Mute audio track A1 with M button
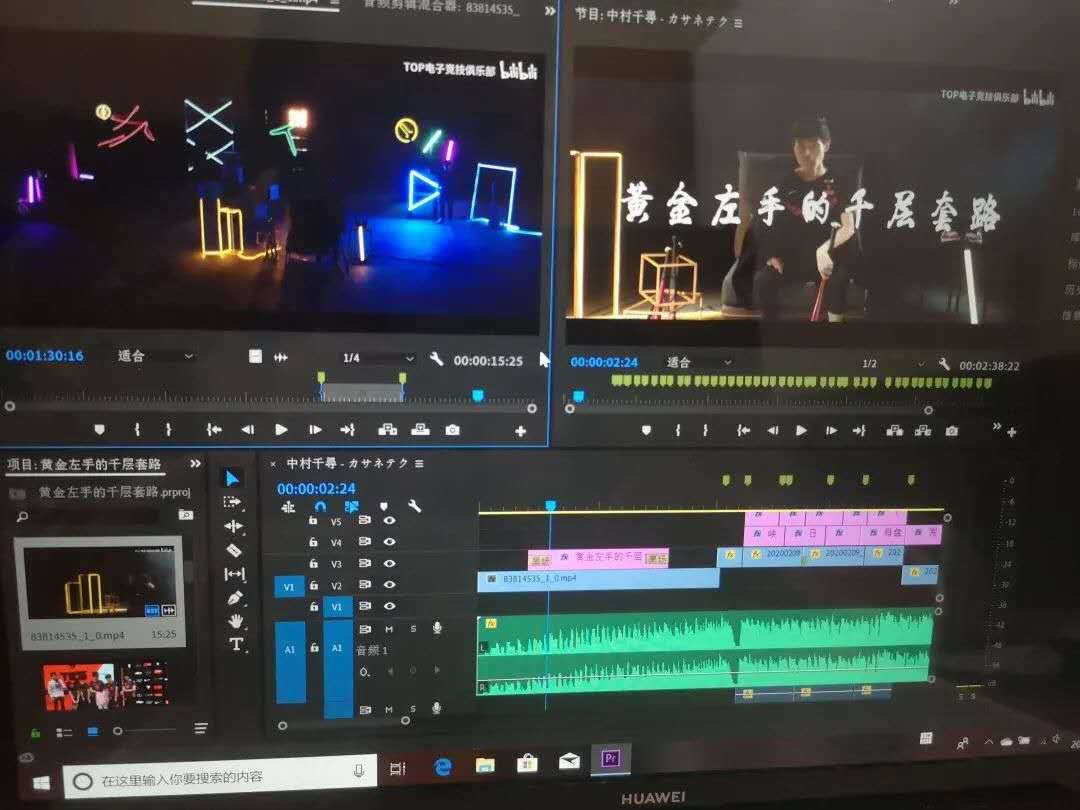 click(x=389, y=628)
